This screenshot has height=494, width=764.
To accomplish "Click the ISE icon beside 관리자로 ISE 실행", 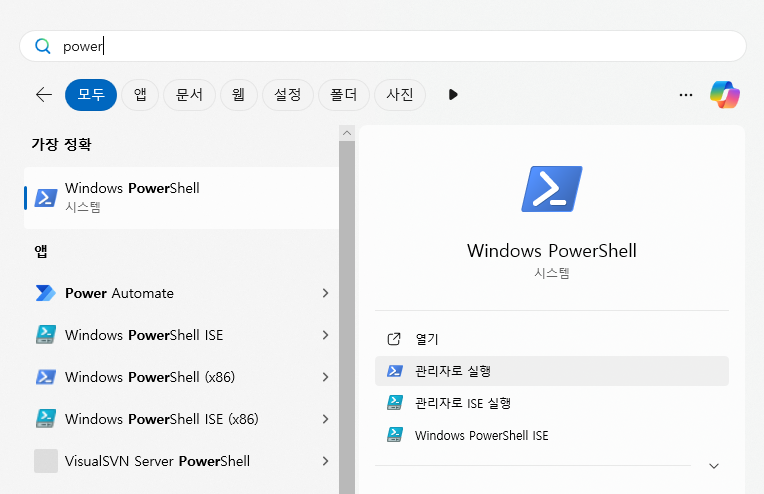I will point(395,403).
